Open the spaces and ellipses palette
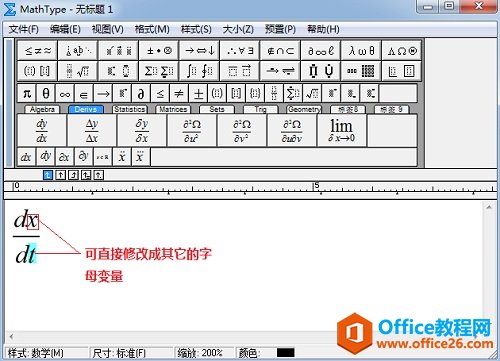The width and height of the screenshot is (500, 361). (78, 51)
